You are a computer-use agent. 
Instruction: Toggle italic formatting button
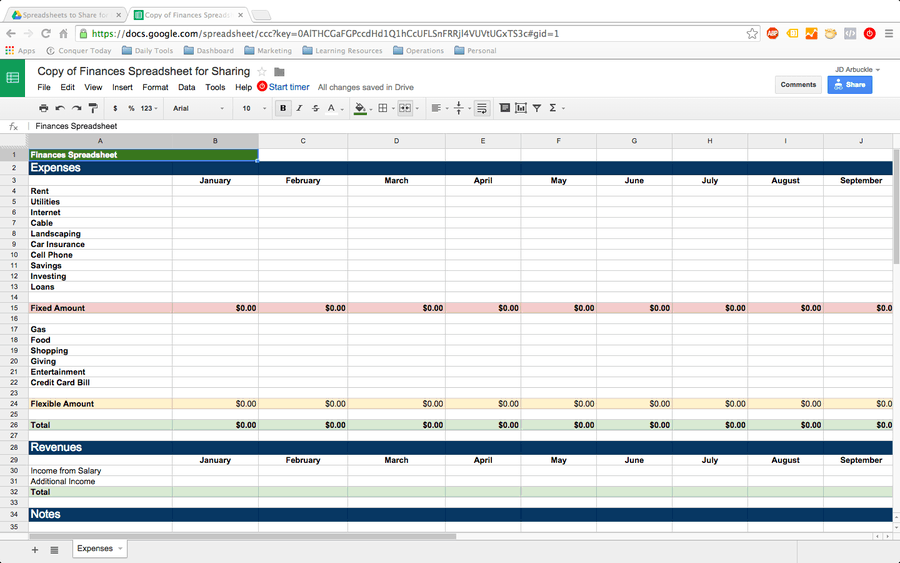(299, 108)
